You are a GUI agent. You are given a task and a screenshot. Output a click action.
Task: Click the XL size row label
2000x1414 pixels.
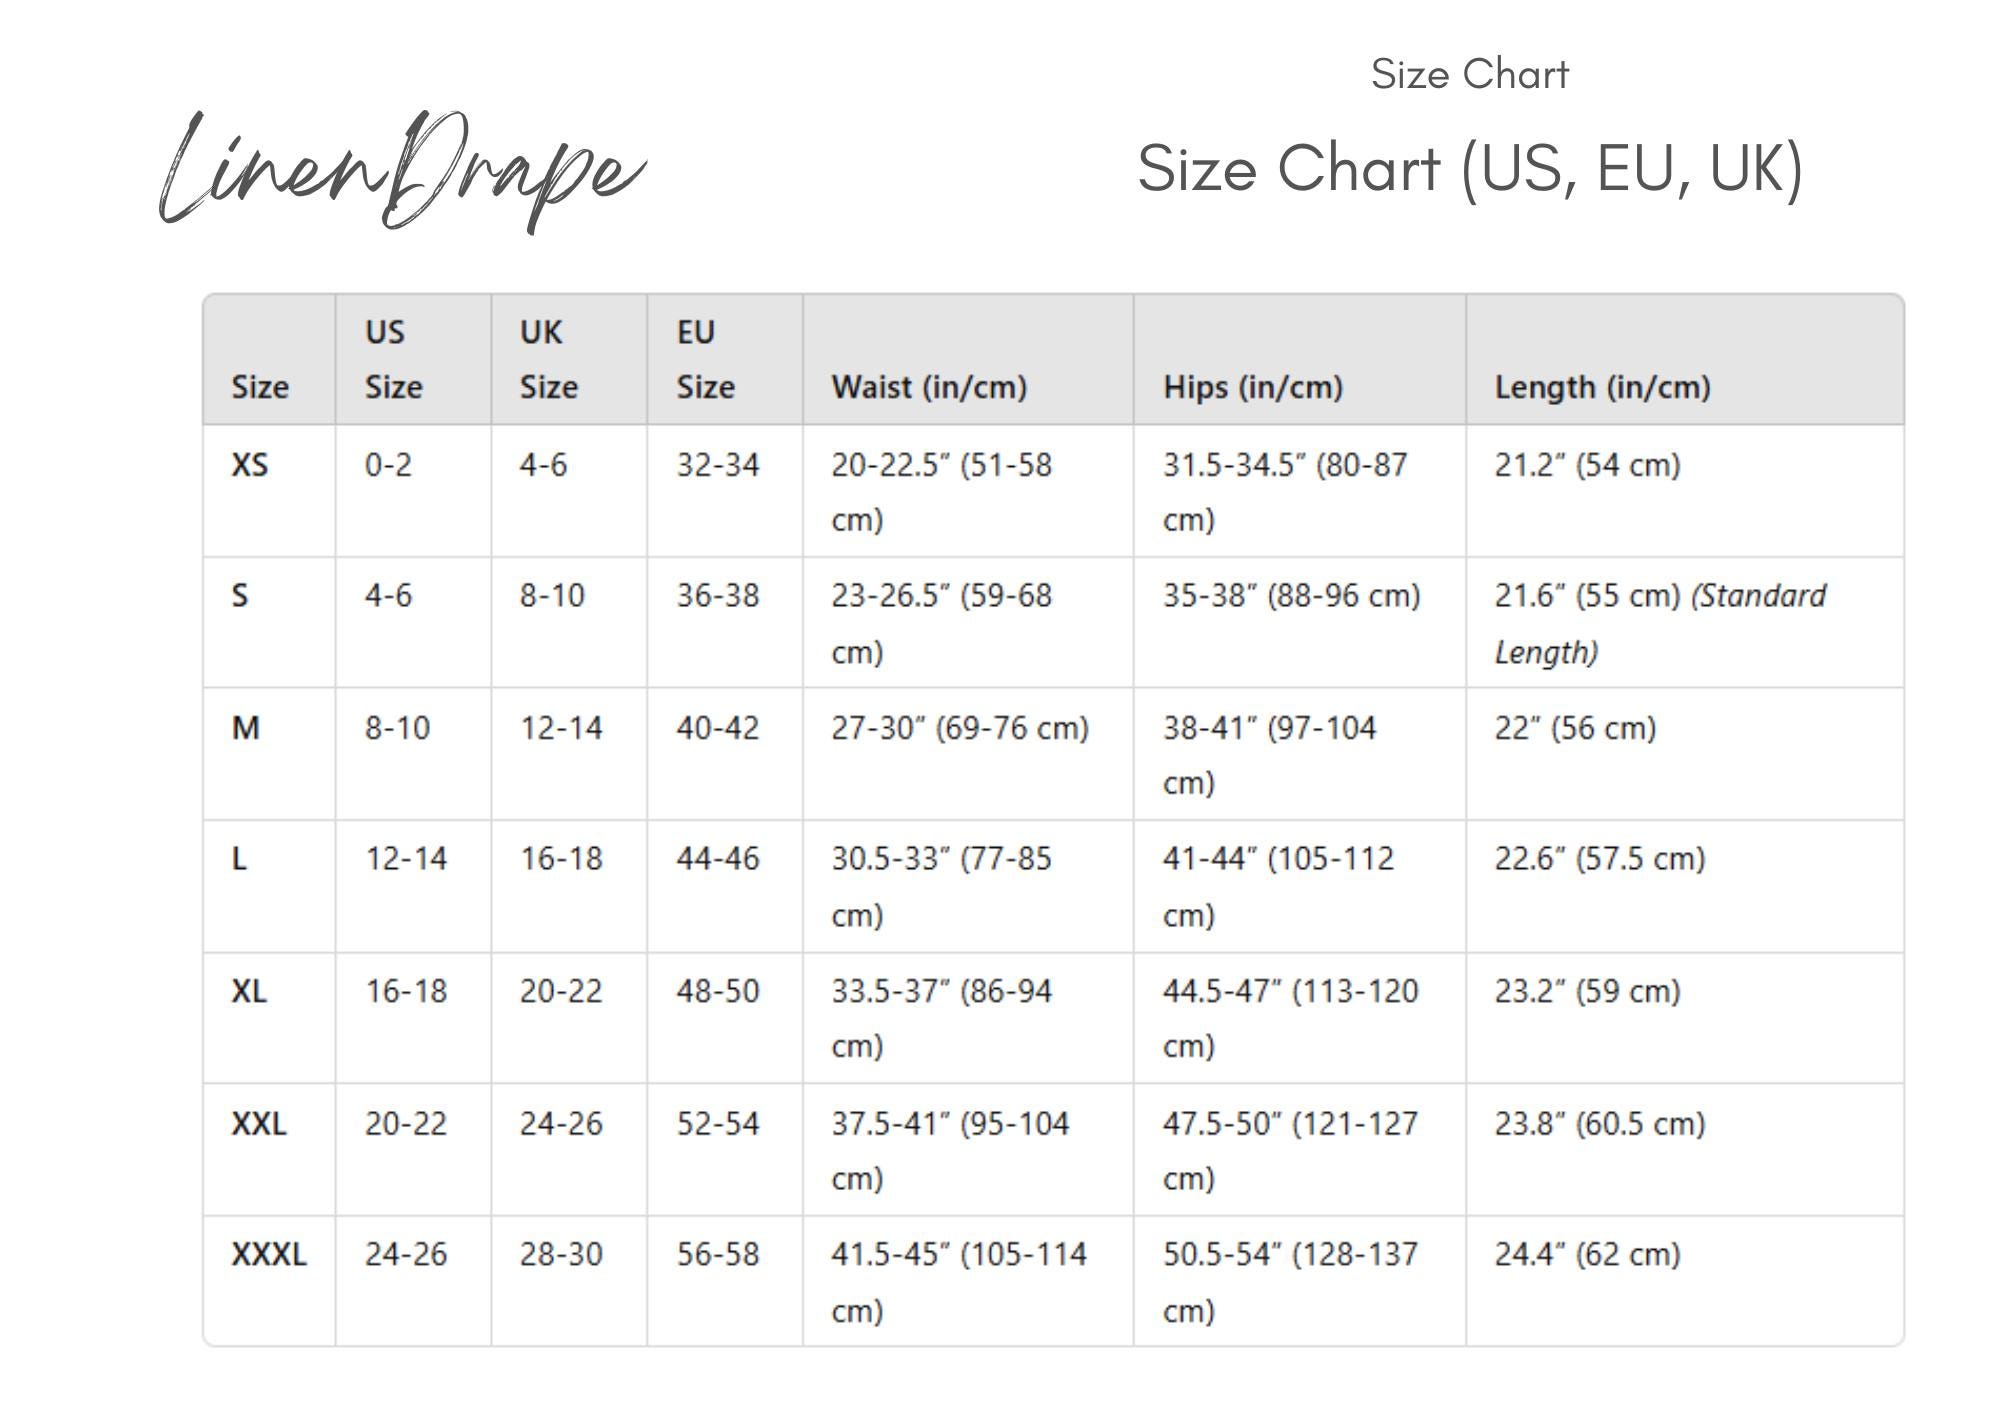249,991
